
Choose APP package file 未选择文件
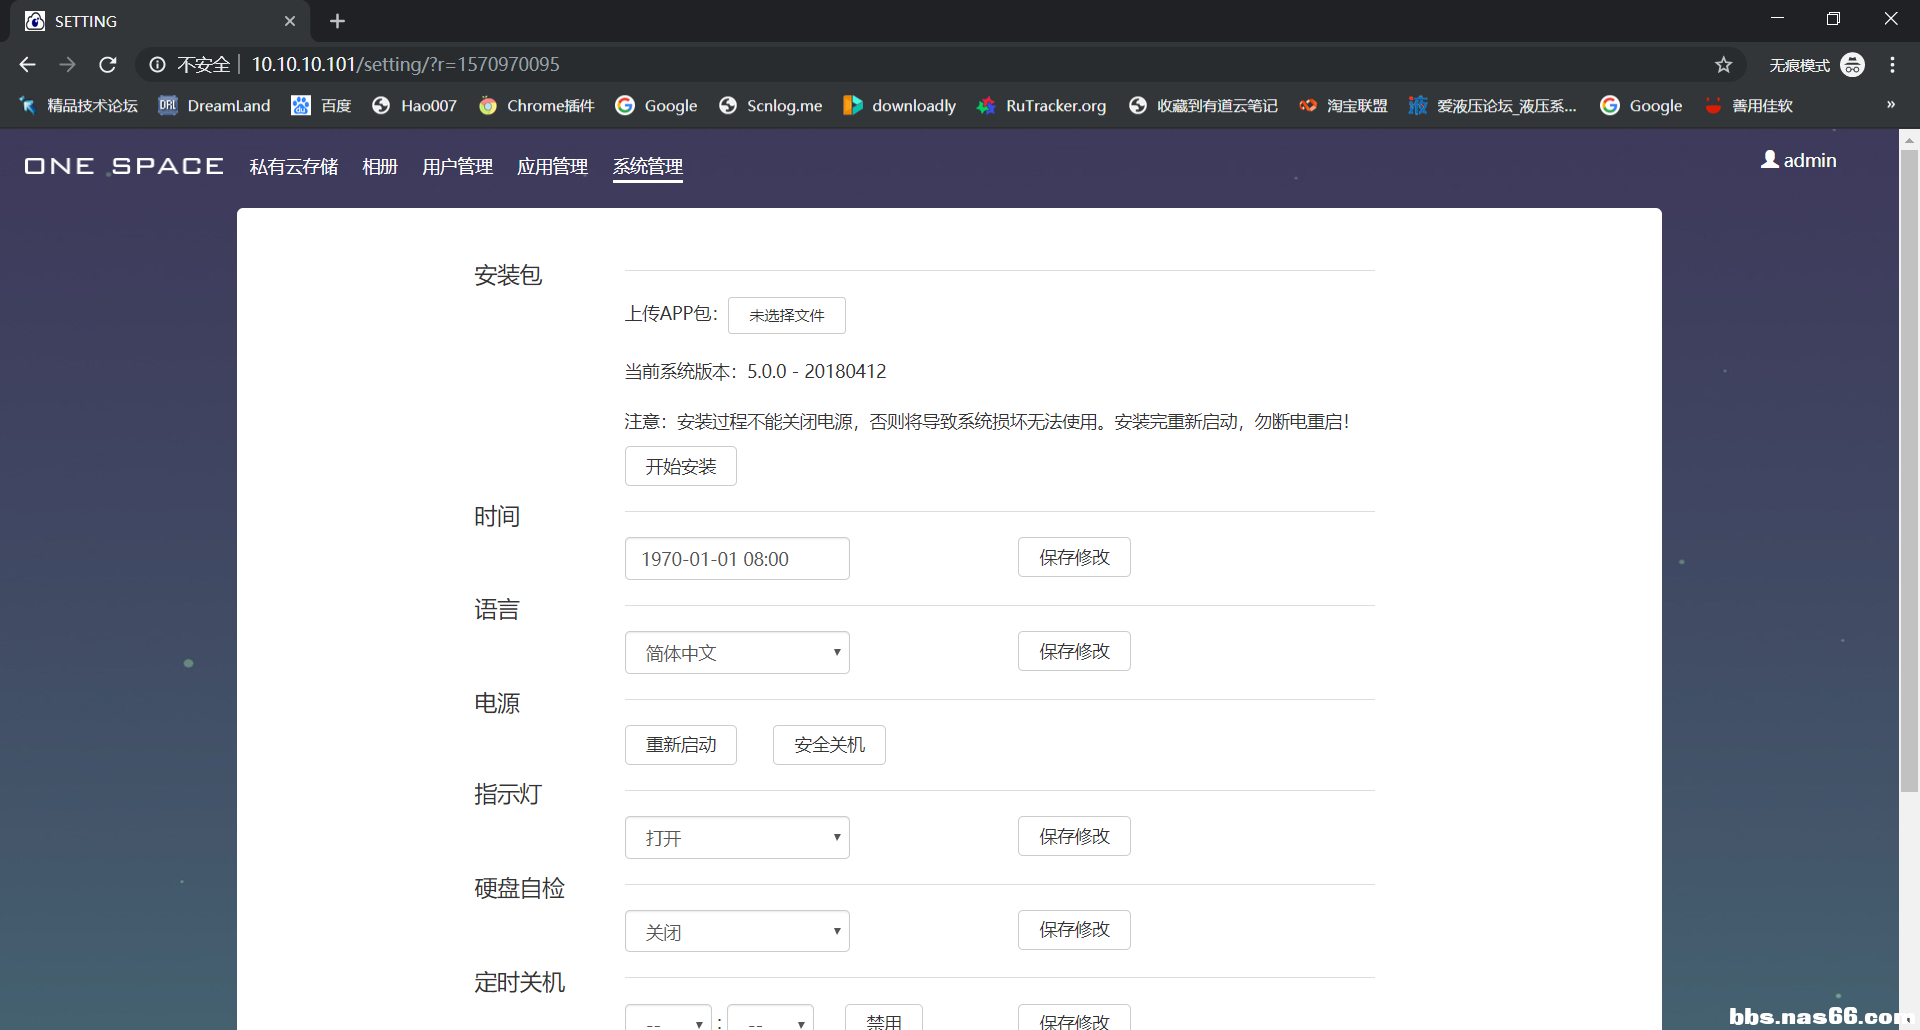(787, 315)
